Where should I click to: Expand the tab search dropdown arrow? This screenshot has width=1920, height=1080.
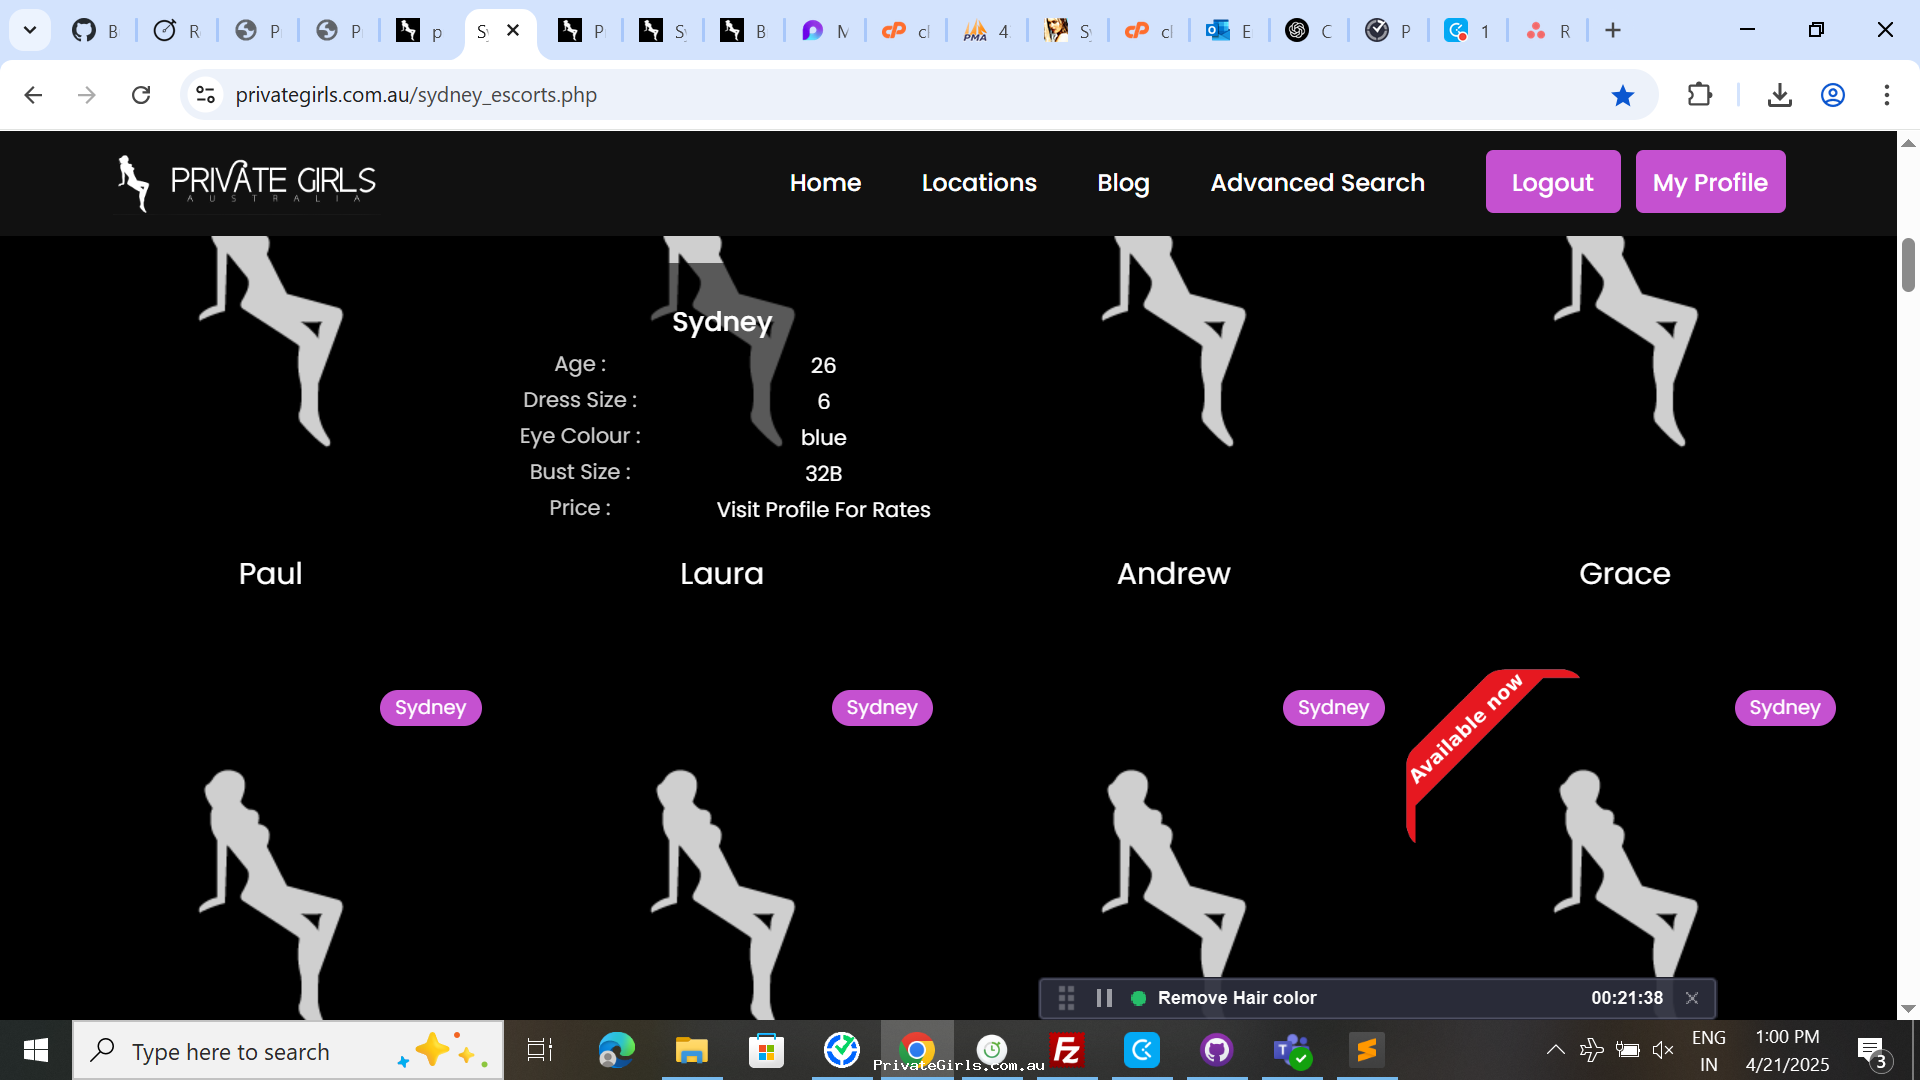click(30, 30)
